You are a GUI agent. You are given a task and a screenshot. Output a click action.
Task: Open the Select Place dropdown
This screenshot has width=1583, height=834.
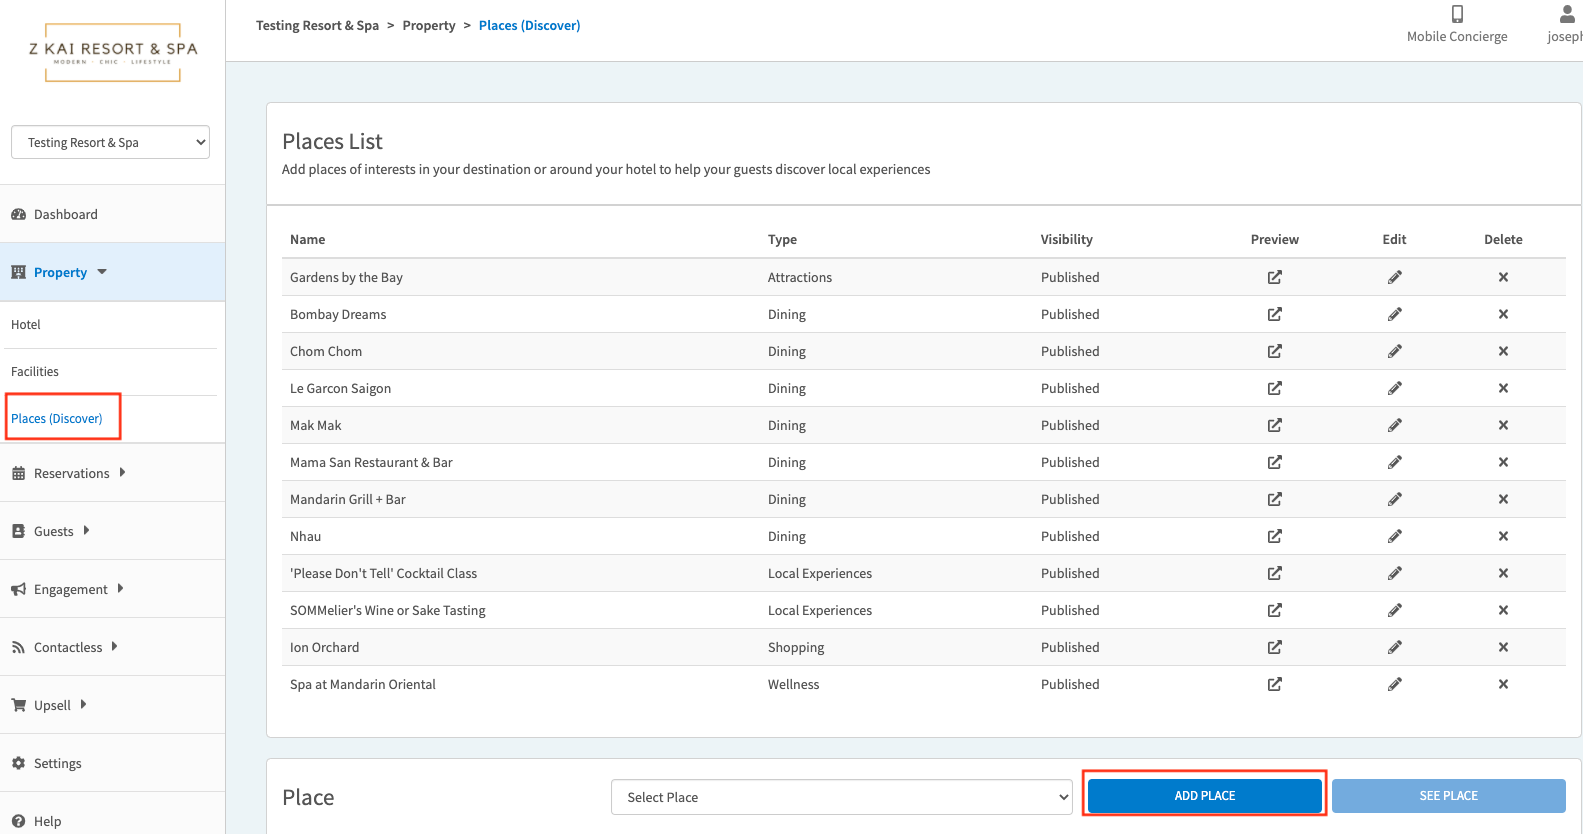841,797
